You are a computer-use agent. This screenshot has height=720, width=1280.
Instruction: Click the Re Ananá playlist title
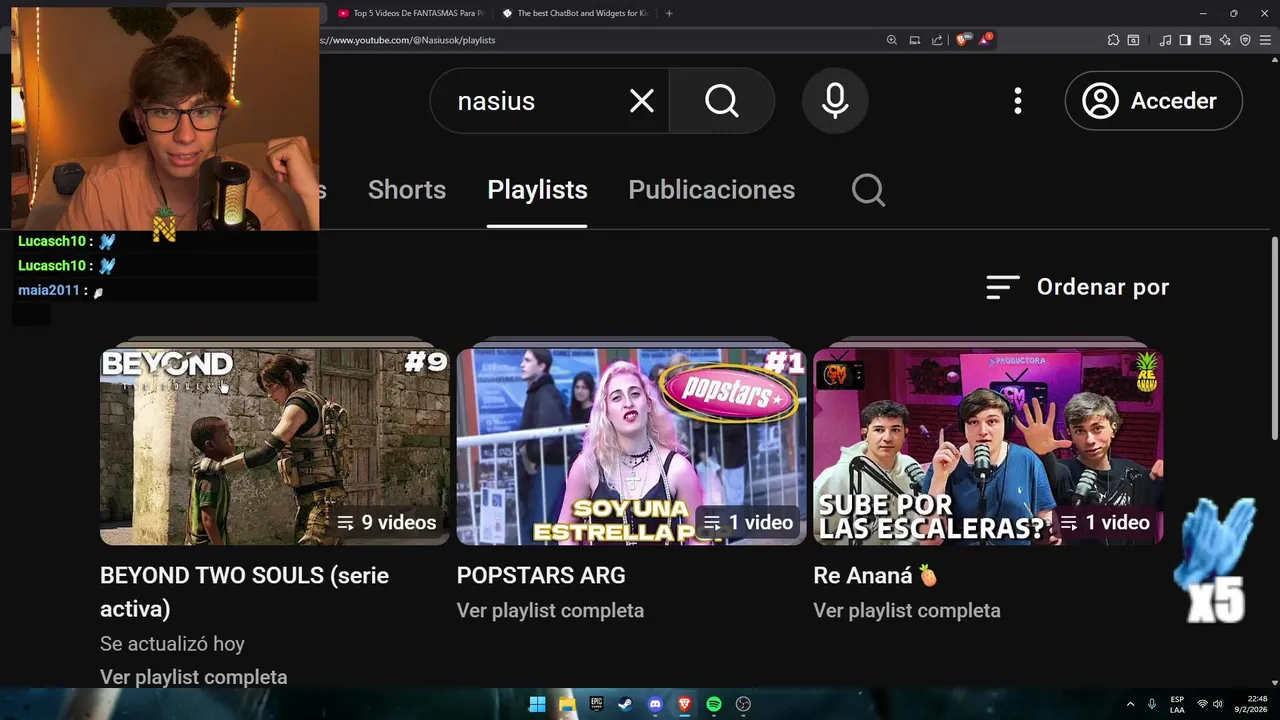pos(876,576)
